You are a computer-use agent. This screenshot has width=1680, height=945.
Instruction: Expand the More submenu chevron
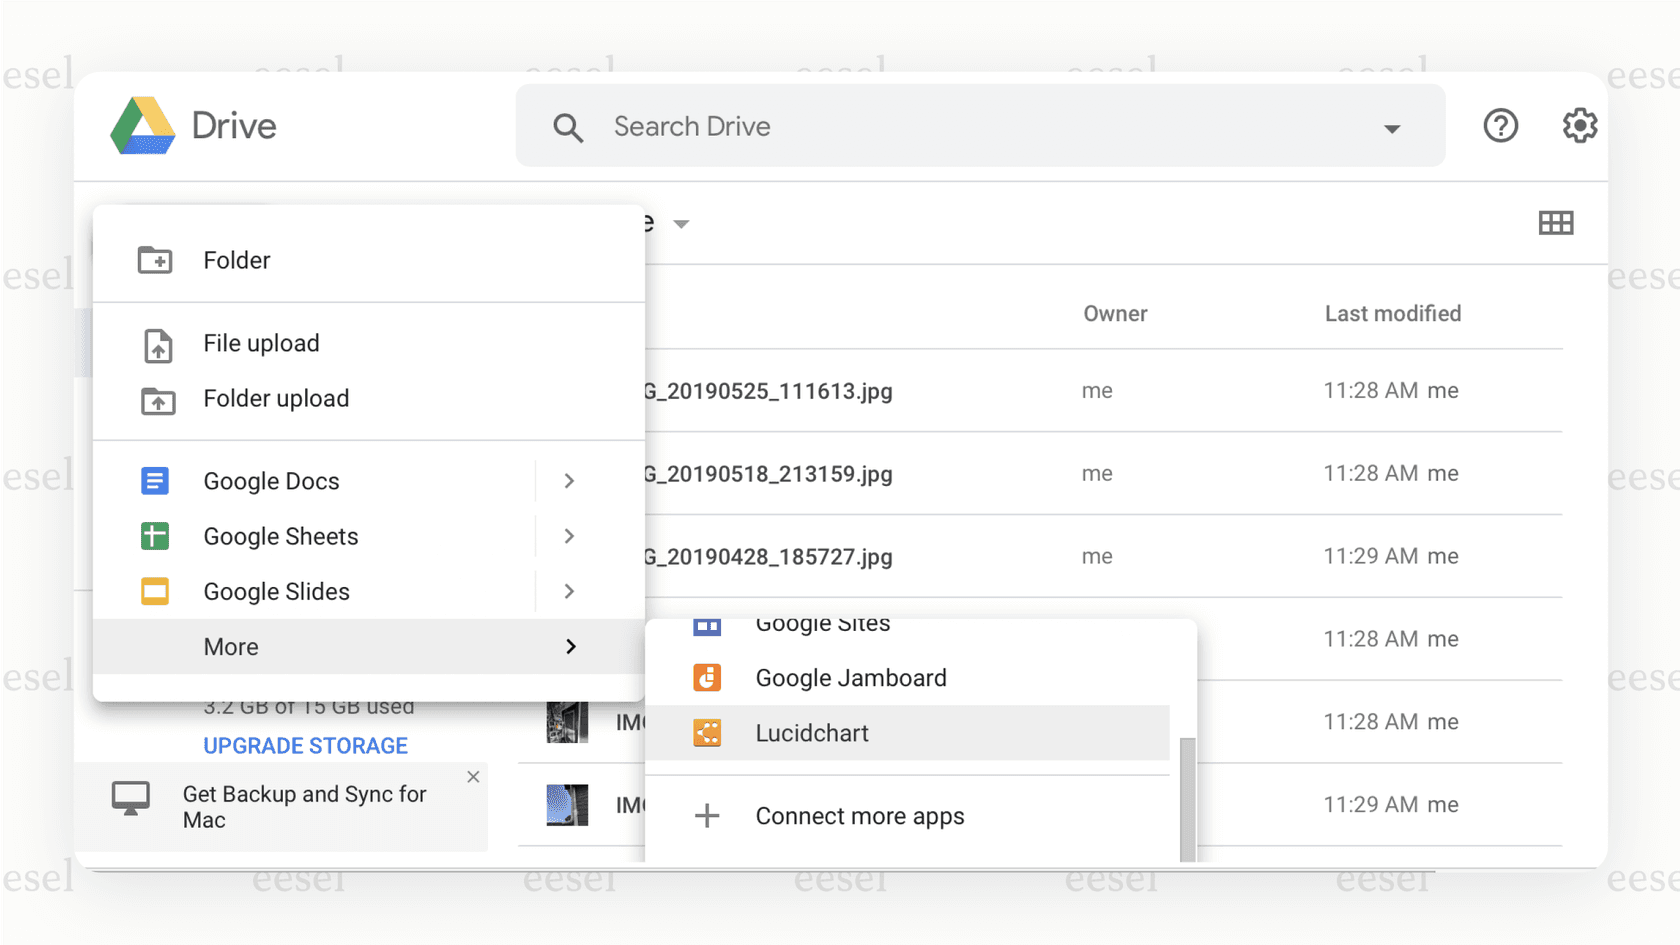coord(570,646)
